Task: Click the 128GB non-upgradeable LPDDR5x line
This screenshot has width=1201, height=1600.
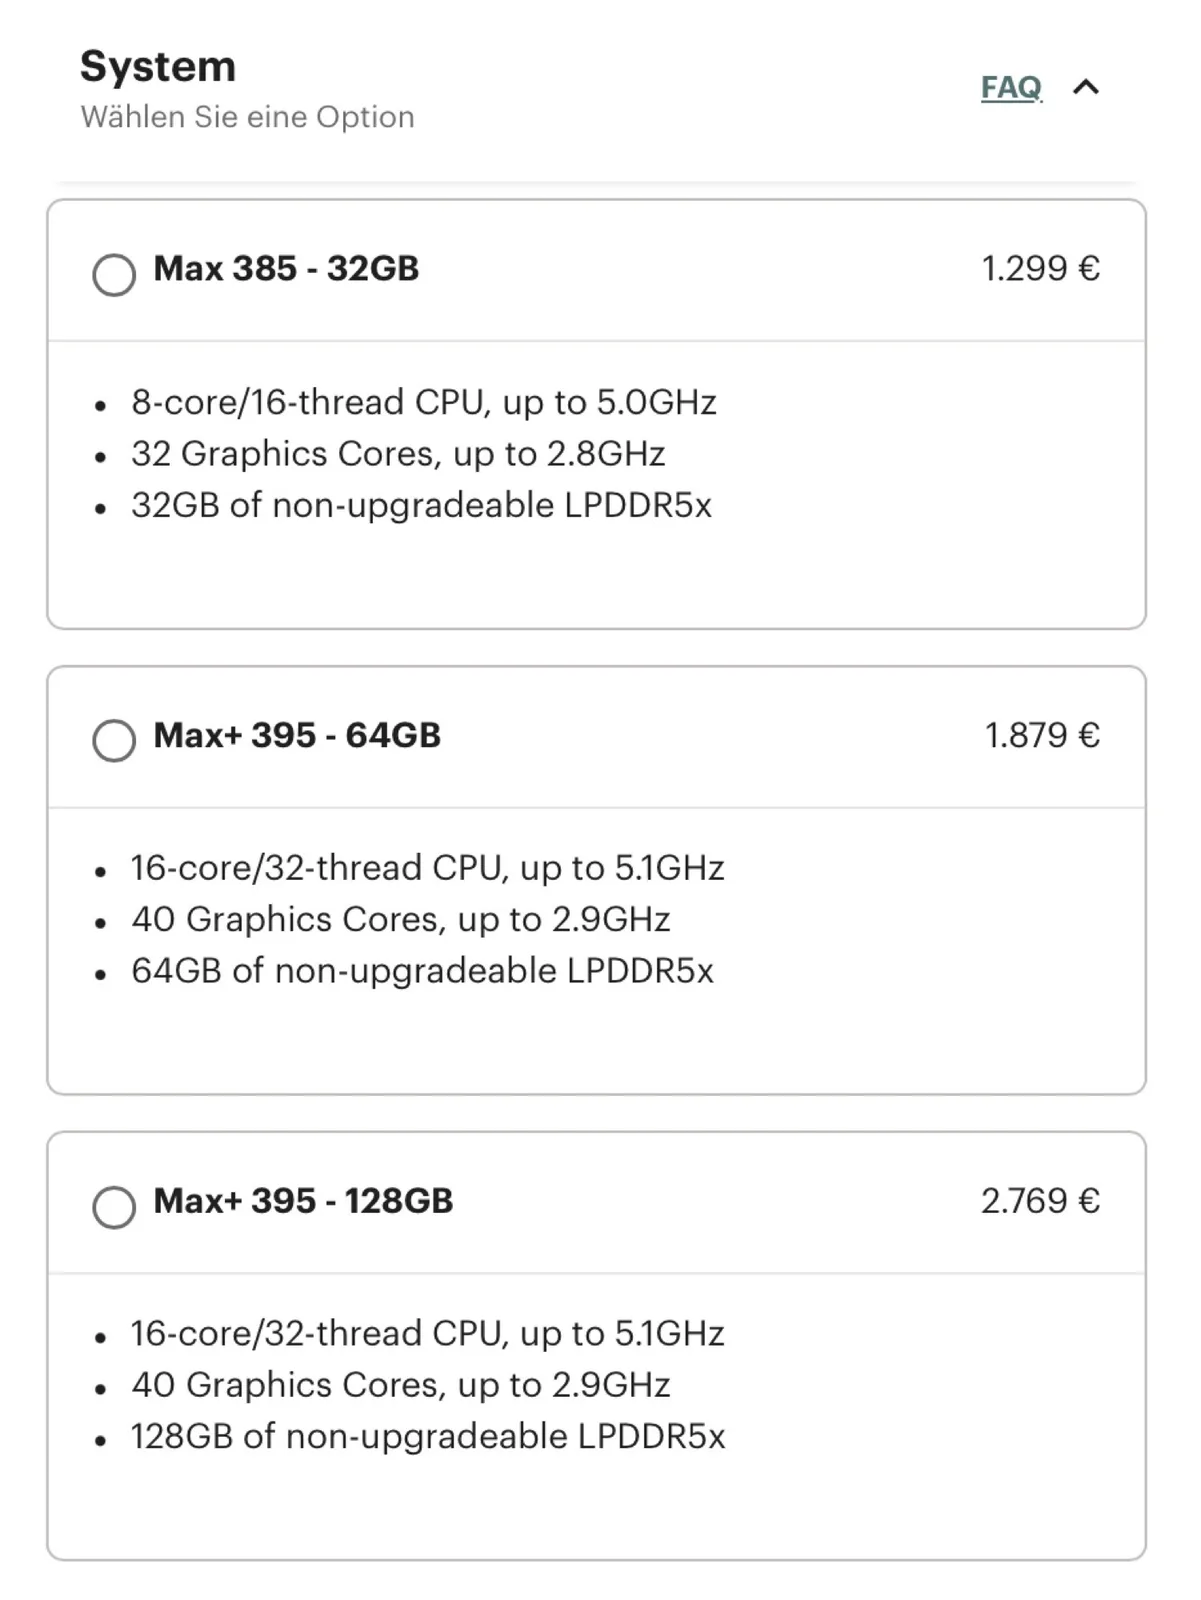Action: [x=427, y=1437]
